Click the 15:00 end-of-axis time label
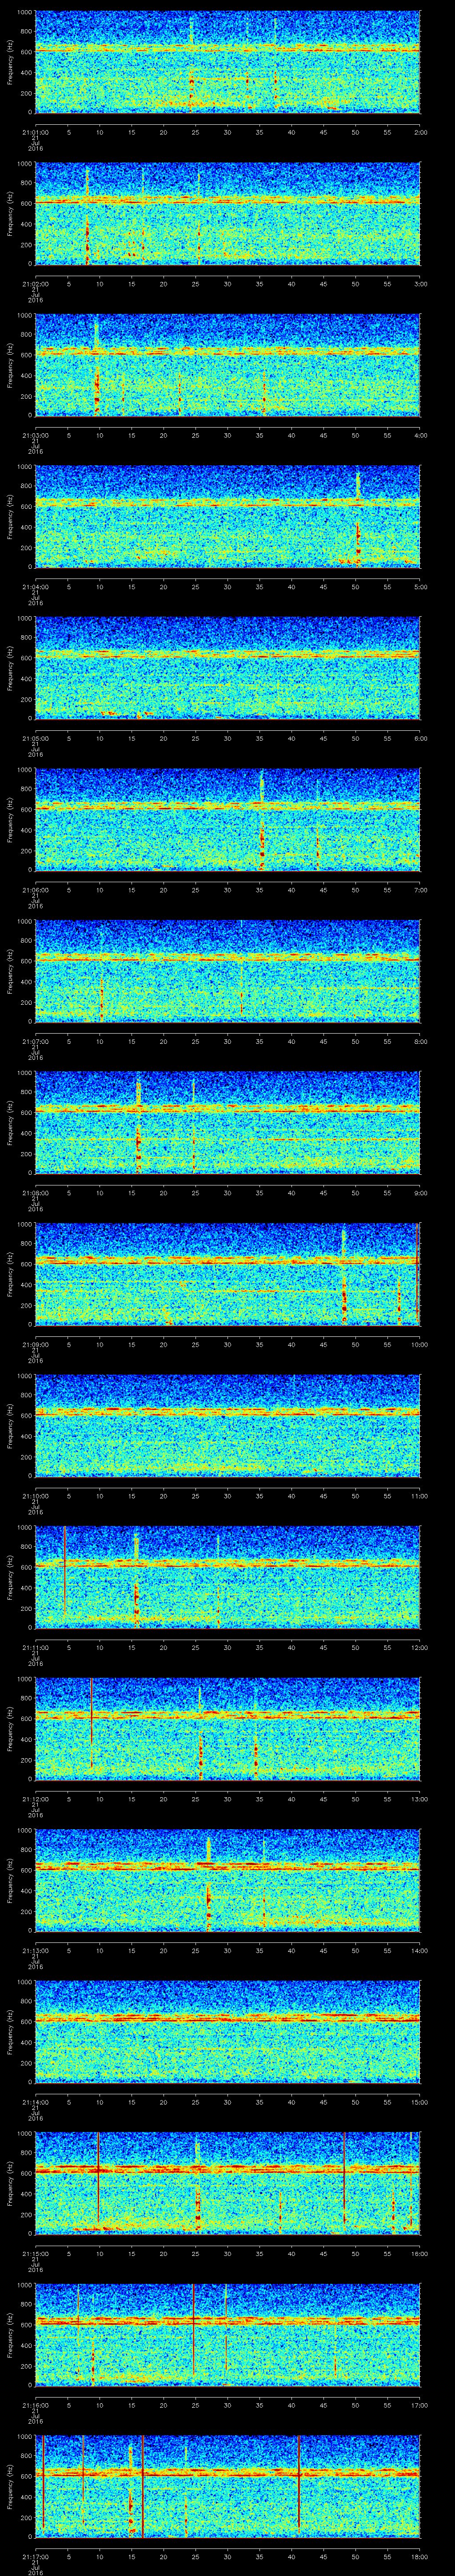 point(419,2101)
